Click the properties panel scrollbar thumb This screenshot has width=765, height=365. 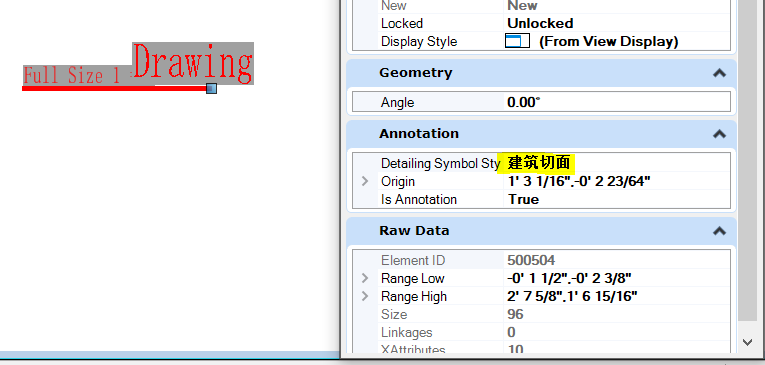pyautogui.click(x=748, y=161)
